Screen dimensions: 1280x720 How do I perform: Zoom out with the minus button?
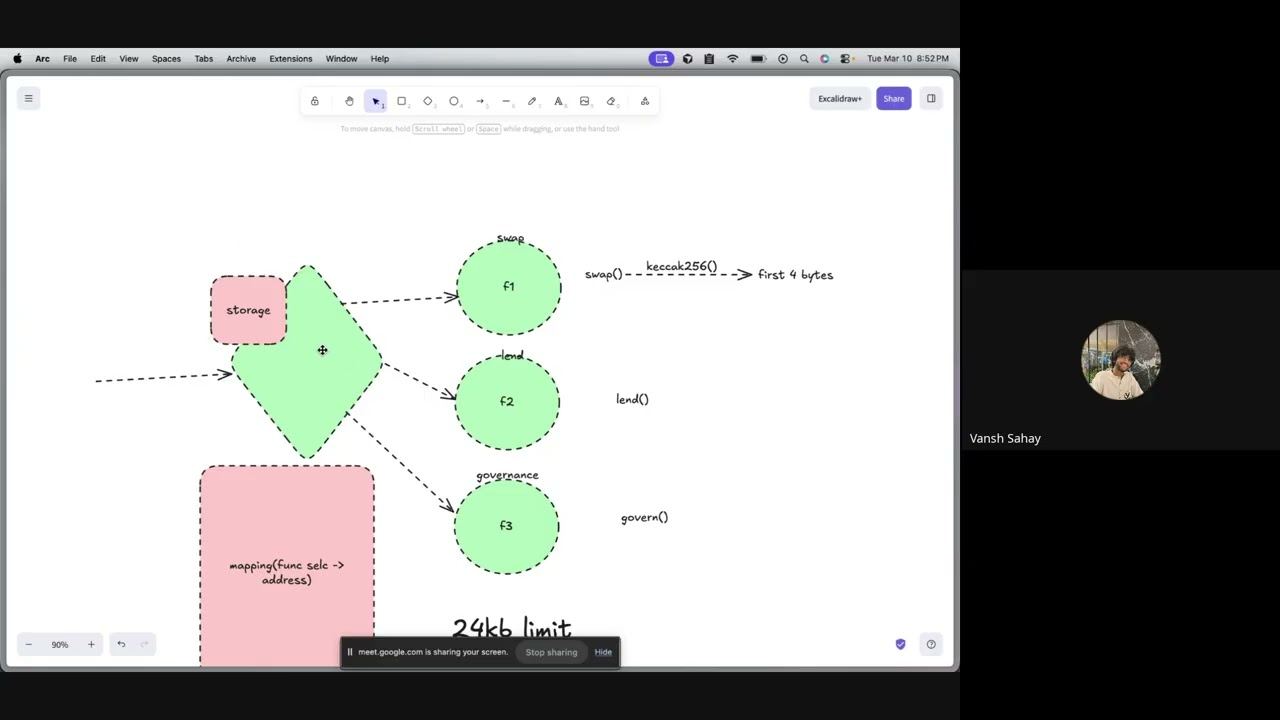[28, 644]
